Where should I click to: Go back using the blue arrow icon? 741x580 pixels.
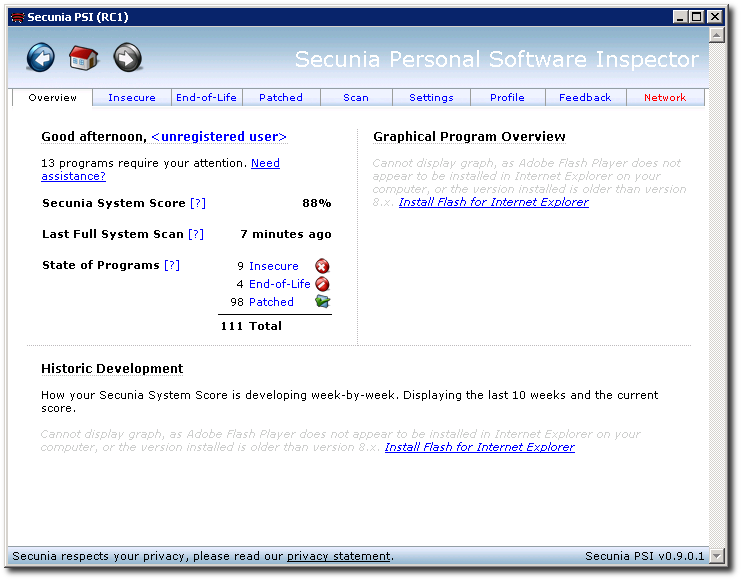pos(41,58)
